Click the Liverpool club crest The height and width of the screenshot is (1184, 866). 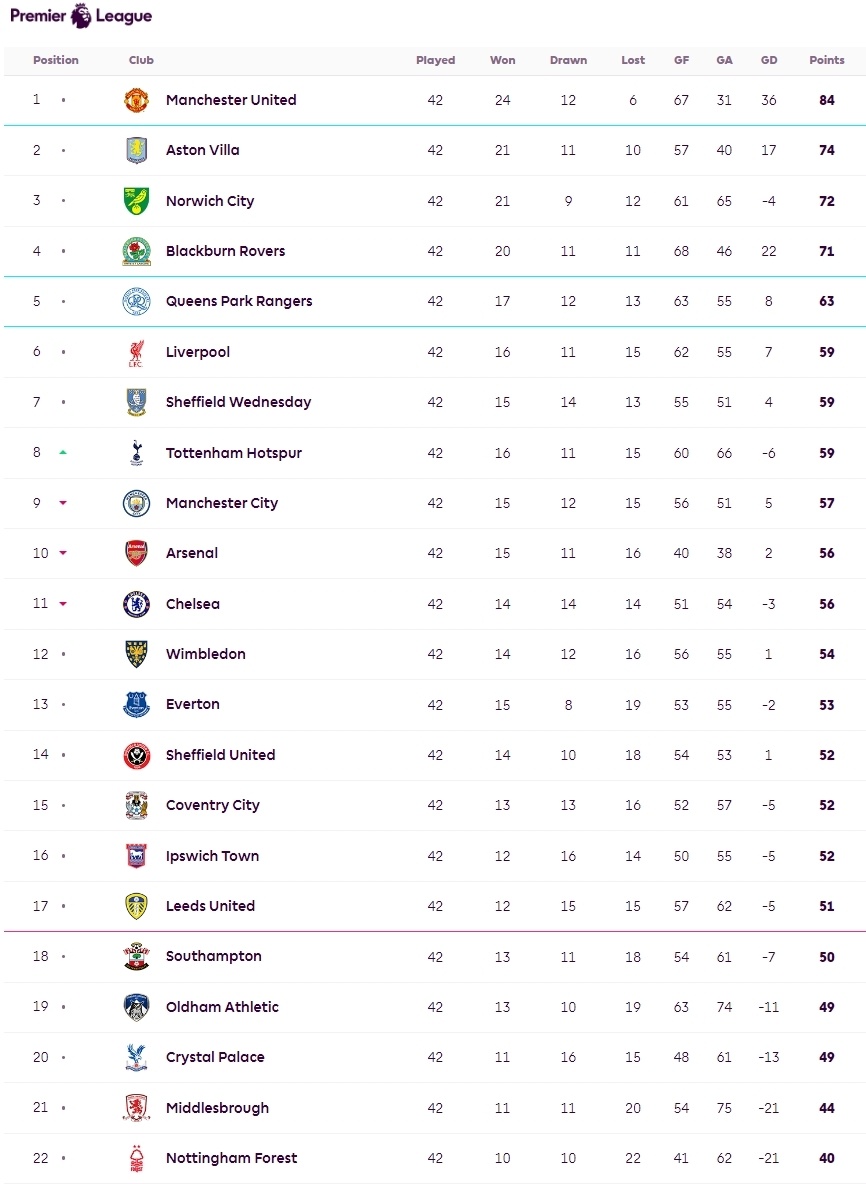137,352
